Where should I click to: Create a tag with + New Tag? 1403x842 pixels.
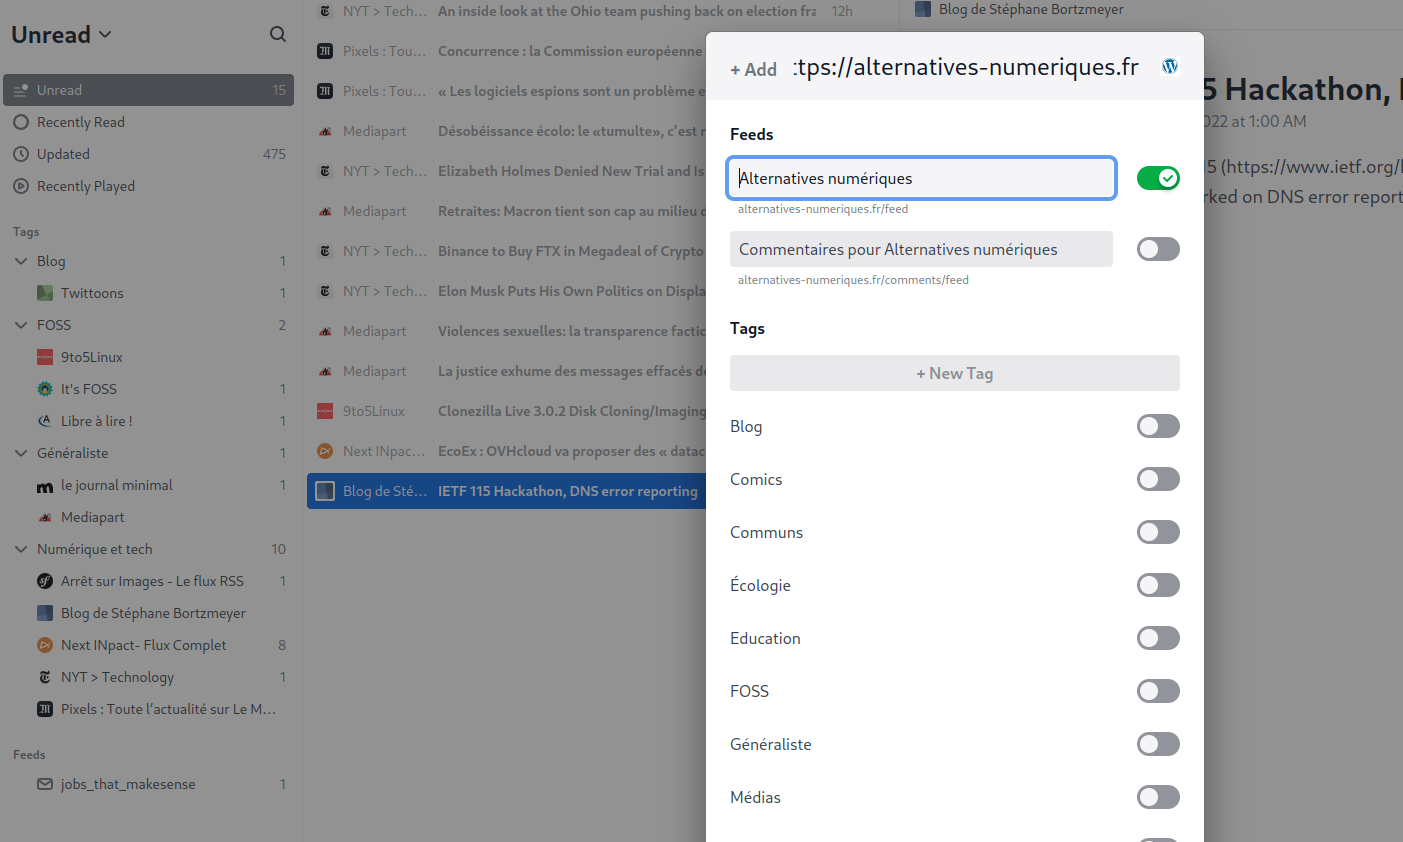coord(955,373)
